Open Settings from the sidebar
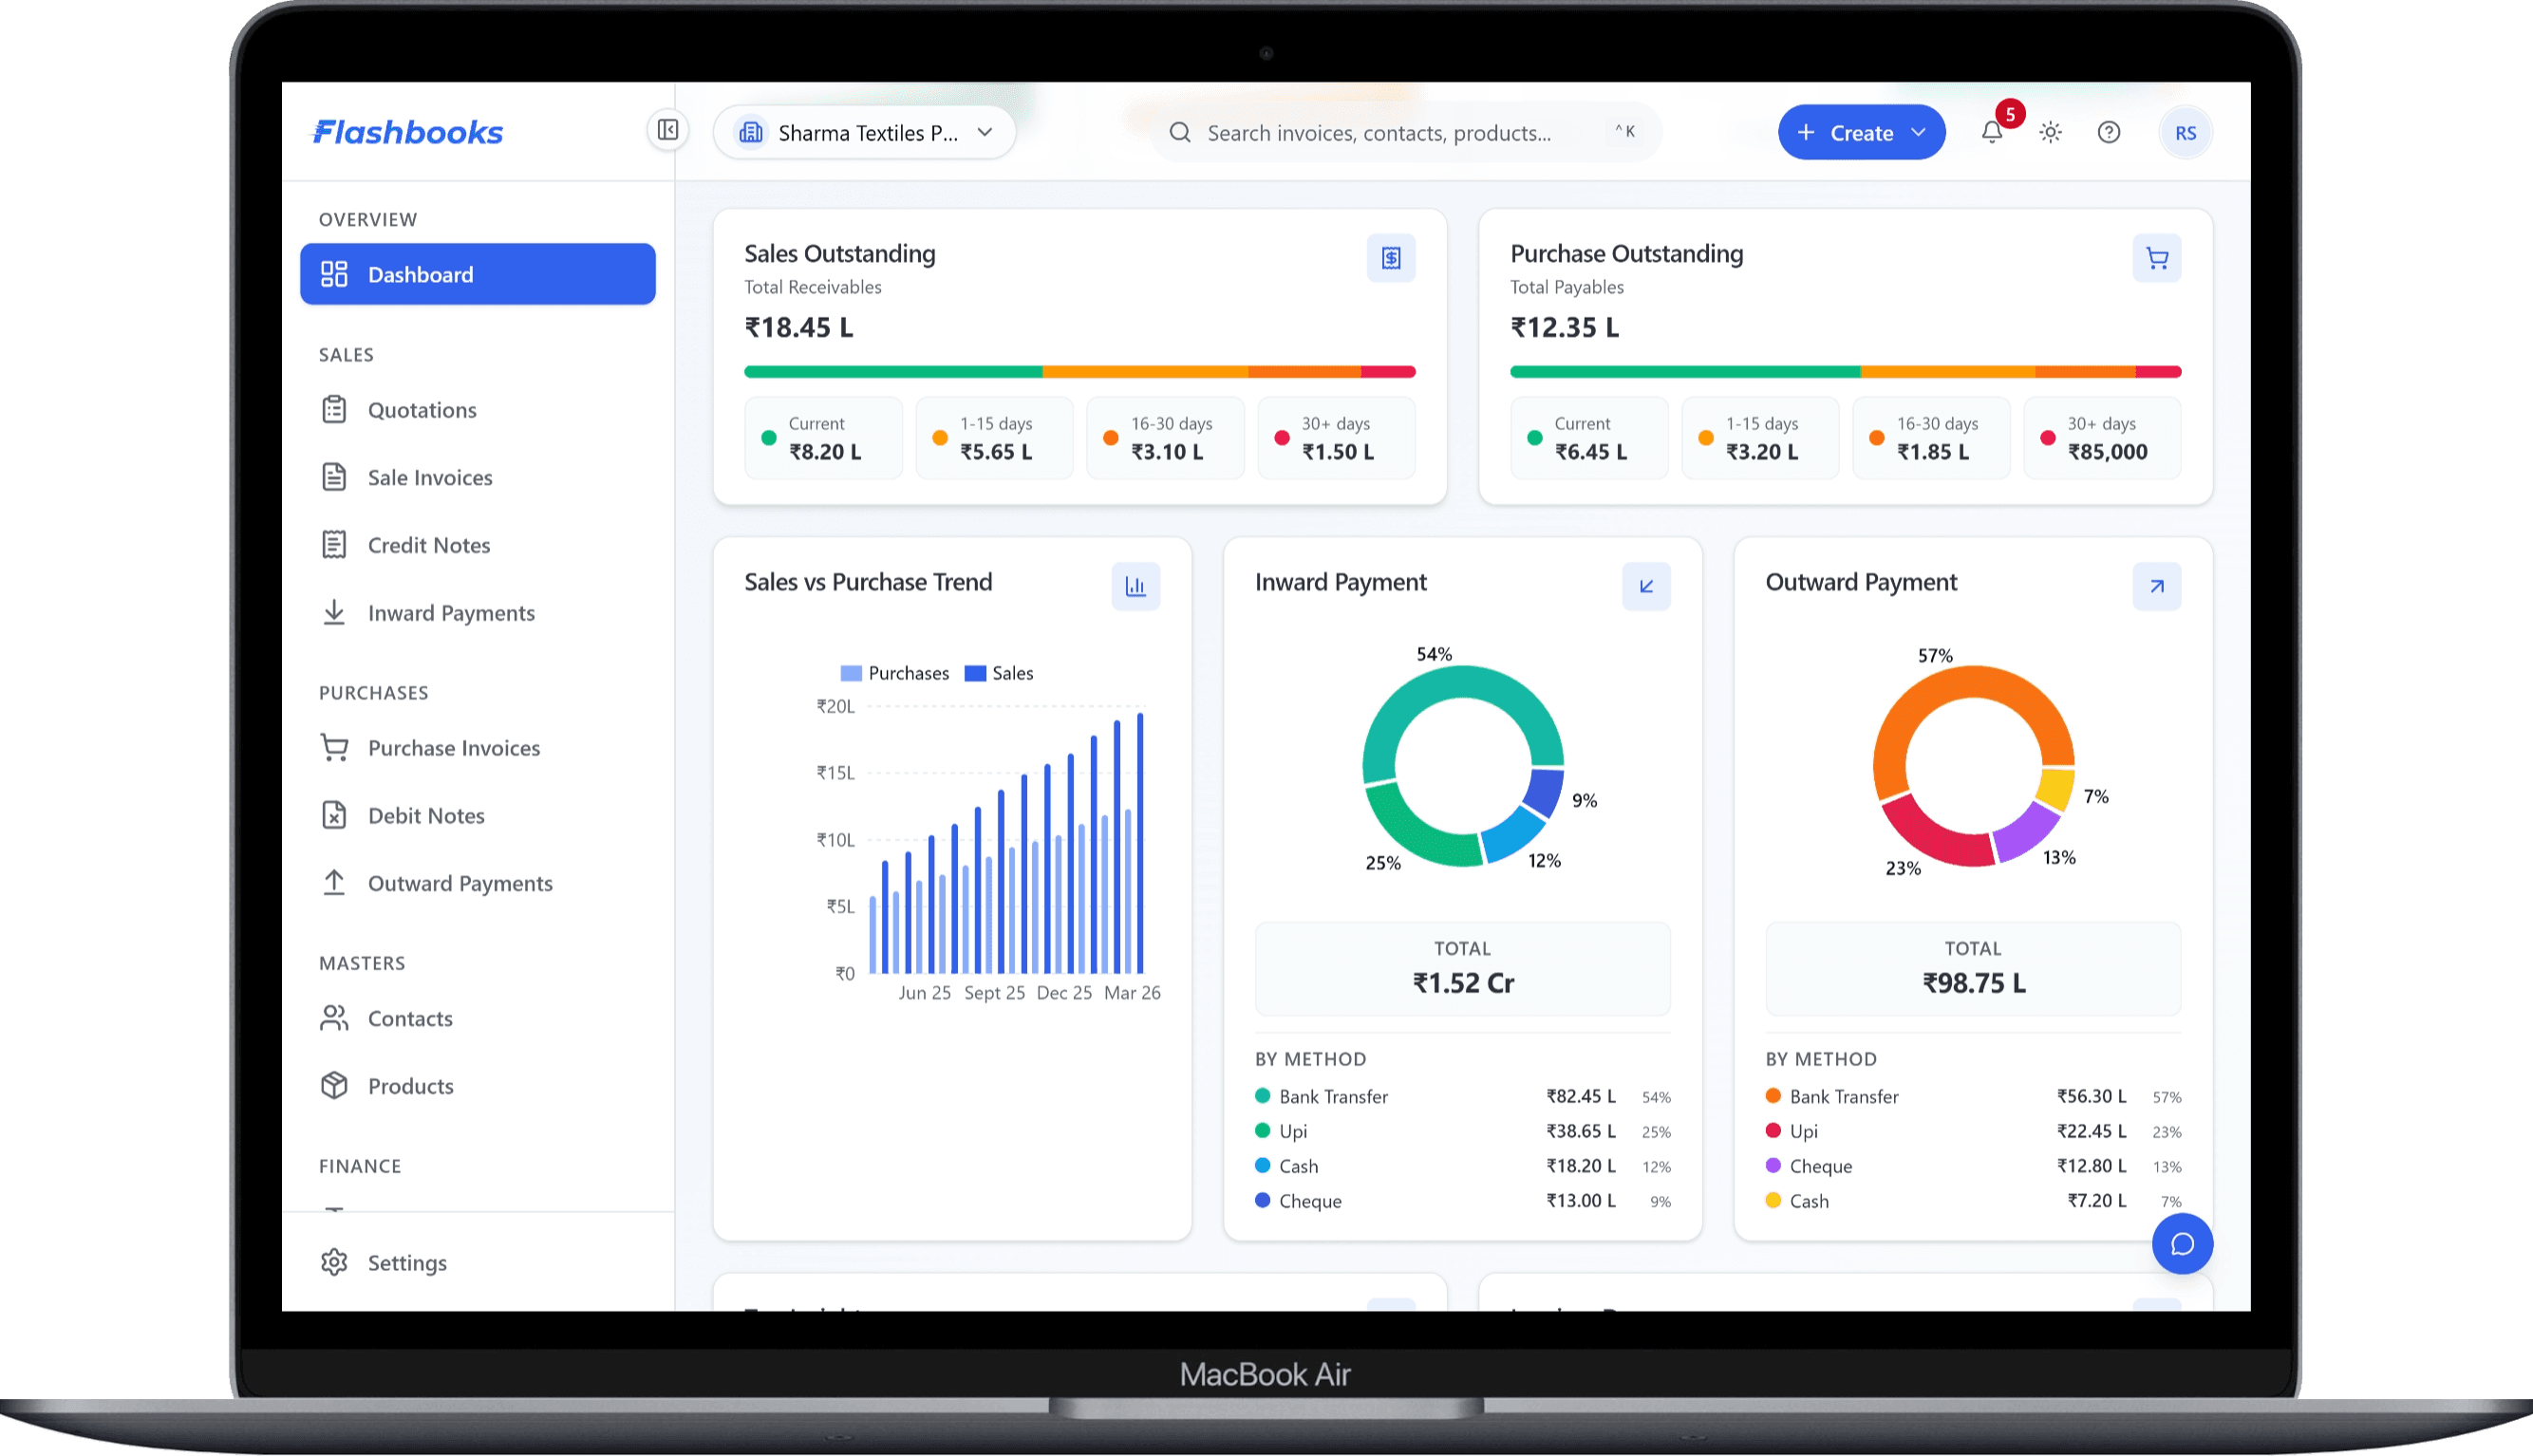Viewport: 2533px width, 1456px height. 406,1262
